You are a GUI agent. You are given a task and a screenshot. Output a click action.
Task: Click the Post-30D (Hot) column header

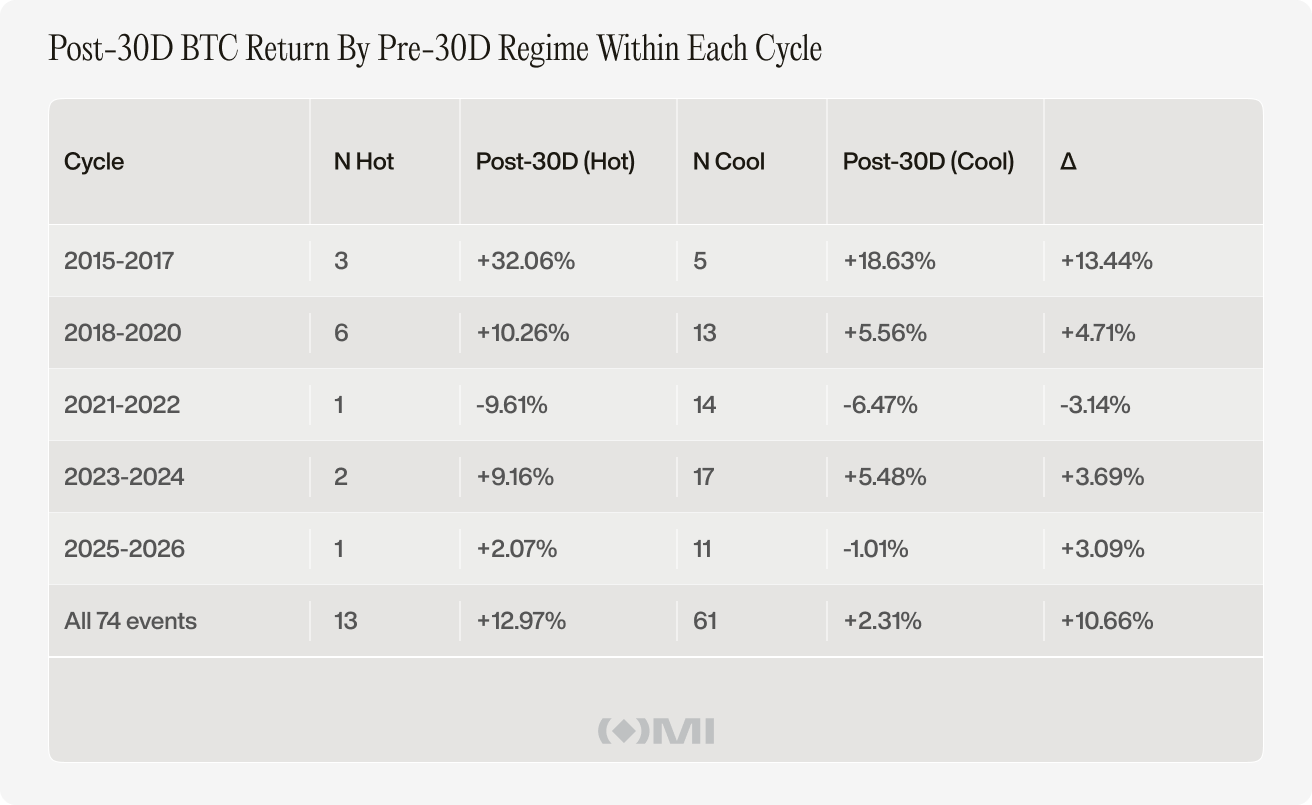555,162
